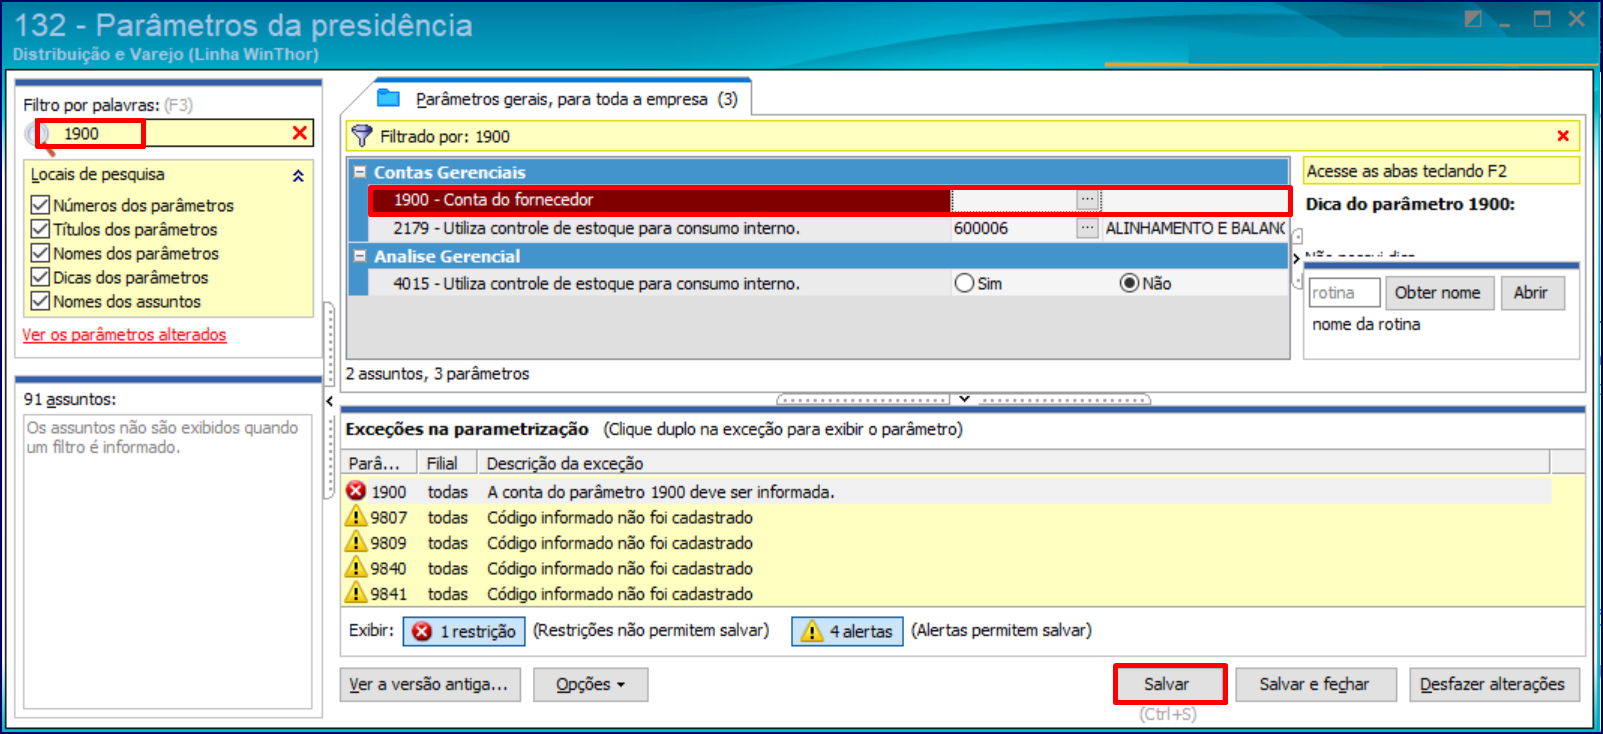Select row '4015 - Utiliza controle de estoque'
Viewport: 1603px width, 734px height.
tap(830, 283)
